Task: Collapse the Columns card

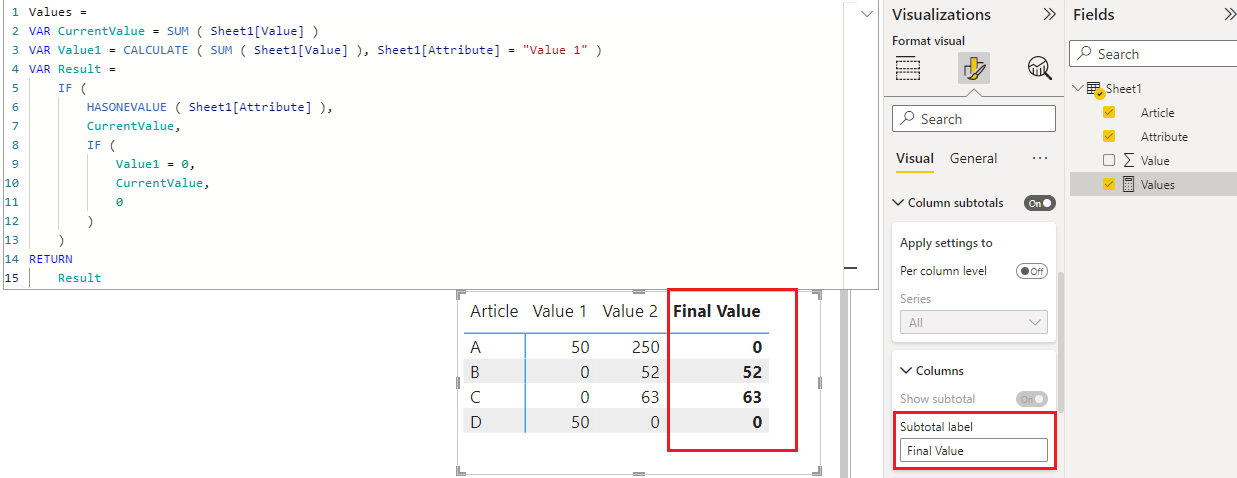Action: pos(906,371)
